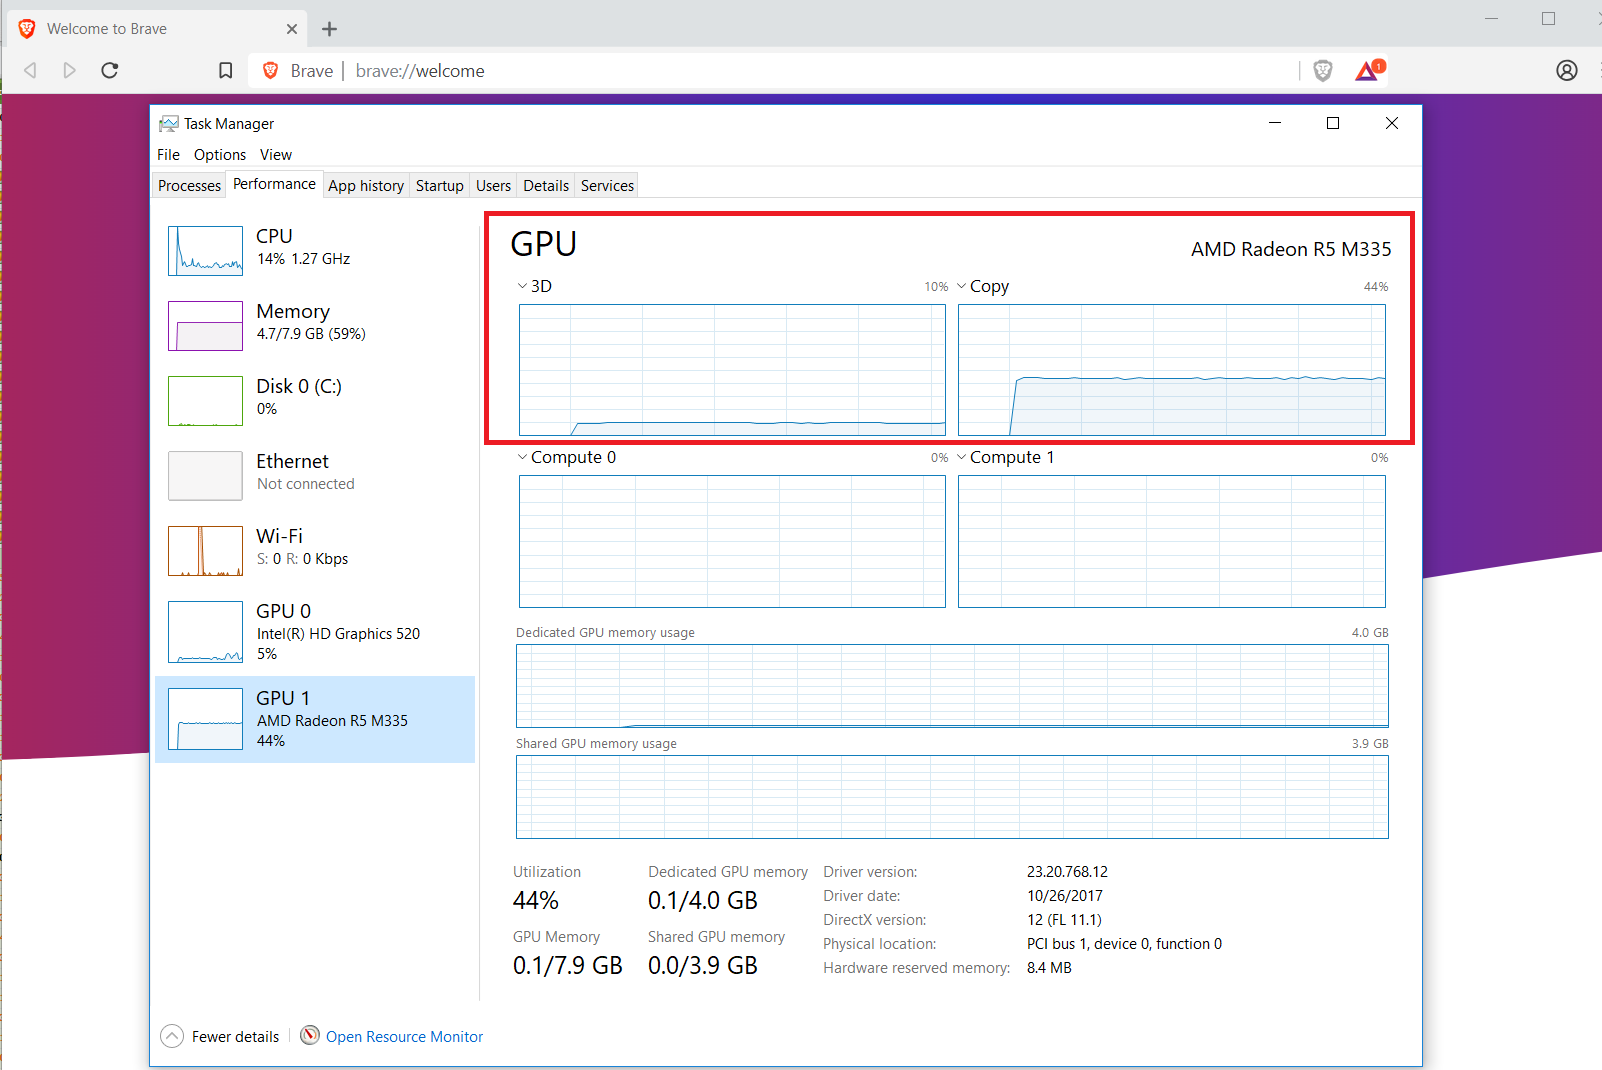Viewport: 1602px width, 1070px height.
Task: Close the Task Manager window
Action: pyautogui.click(x=1392, y=123)
